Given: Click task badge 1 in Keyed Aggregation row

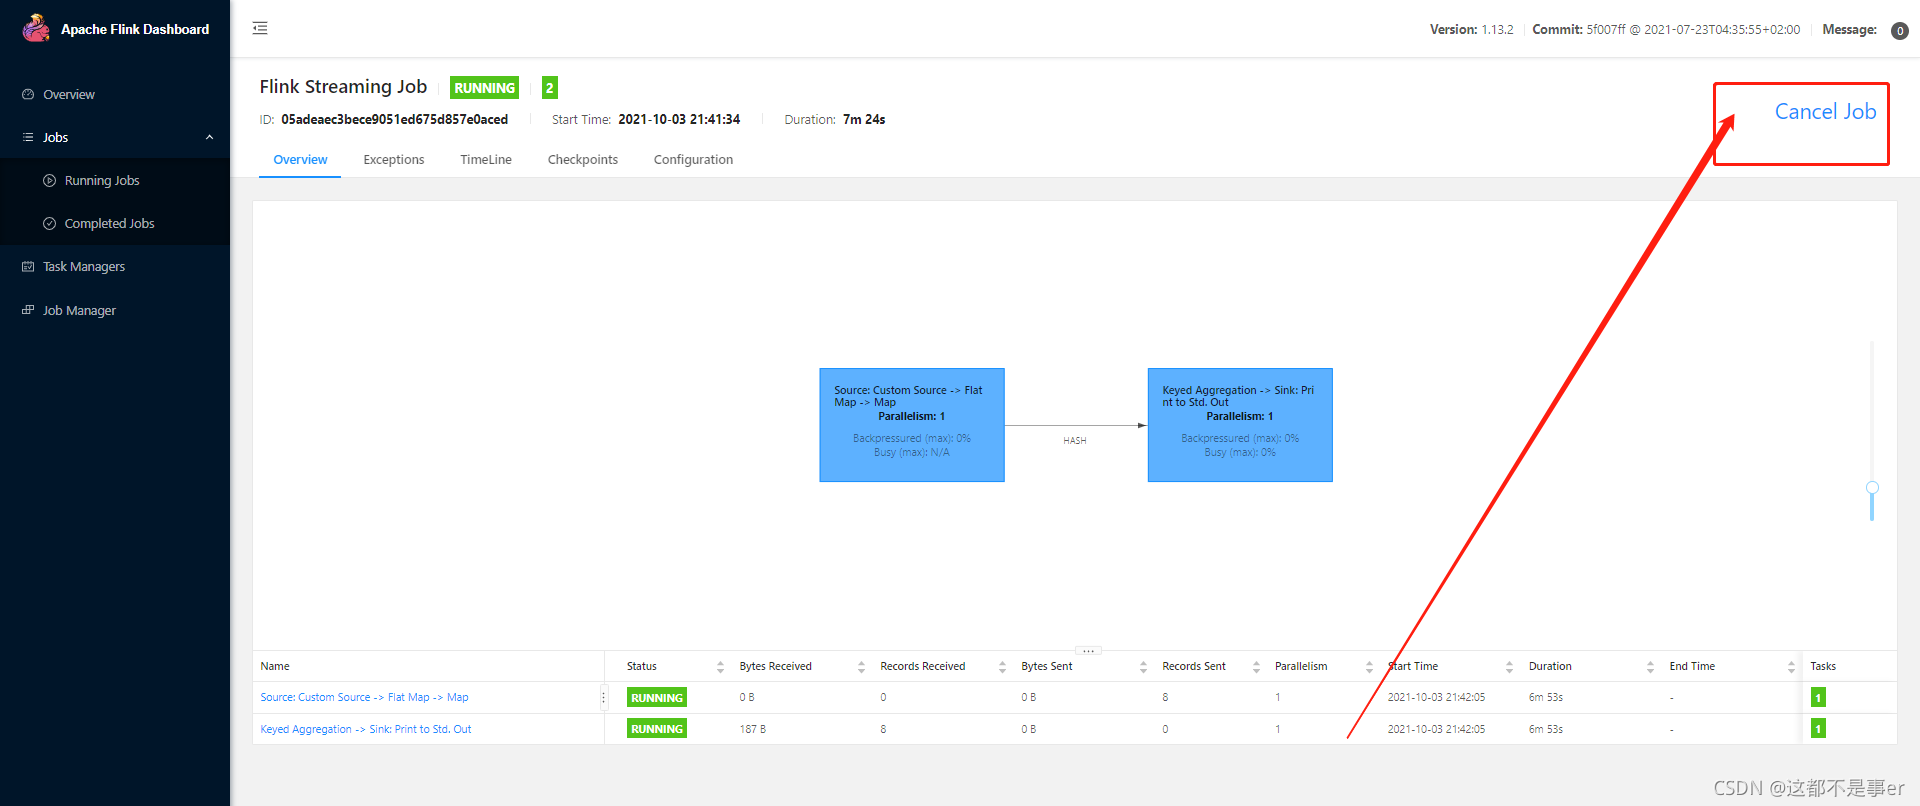Looking at the screenshot, I should (x=1818, y=729).
